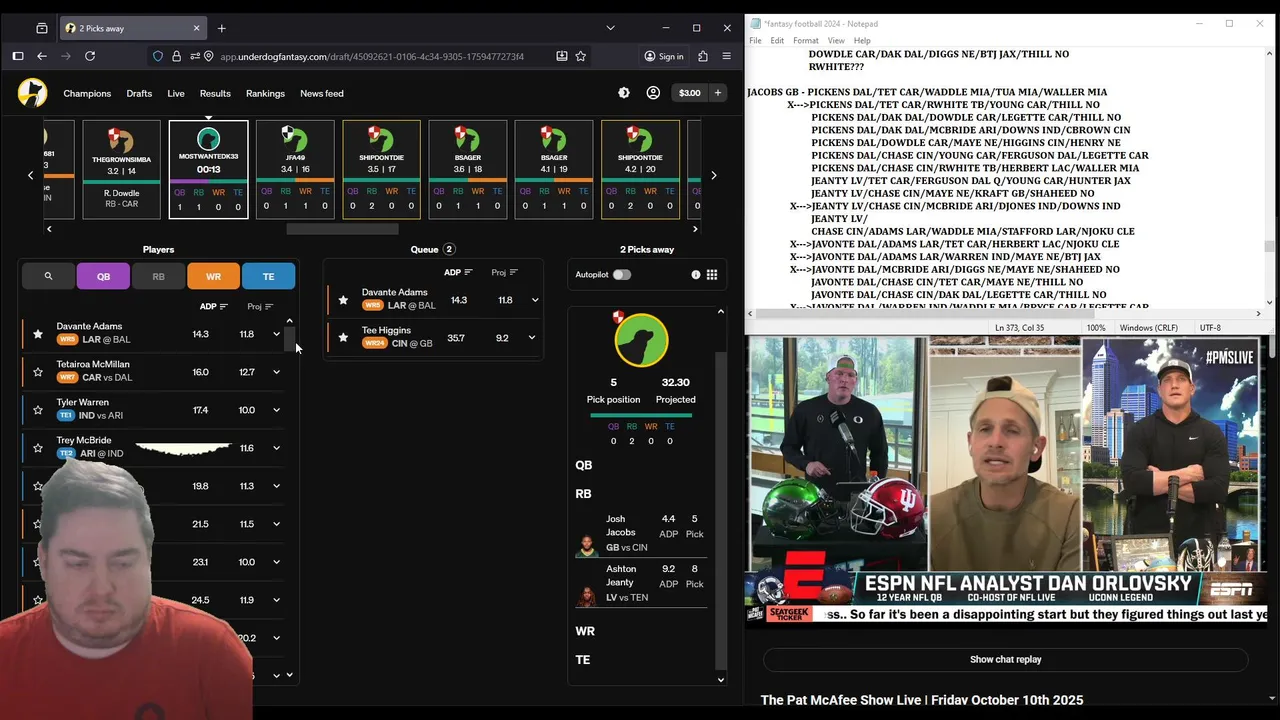Click Players list vertical scrollbar thumb

point(290,339)
